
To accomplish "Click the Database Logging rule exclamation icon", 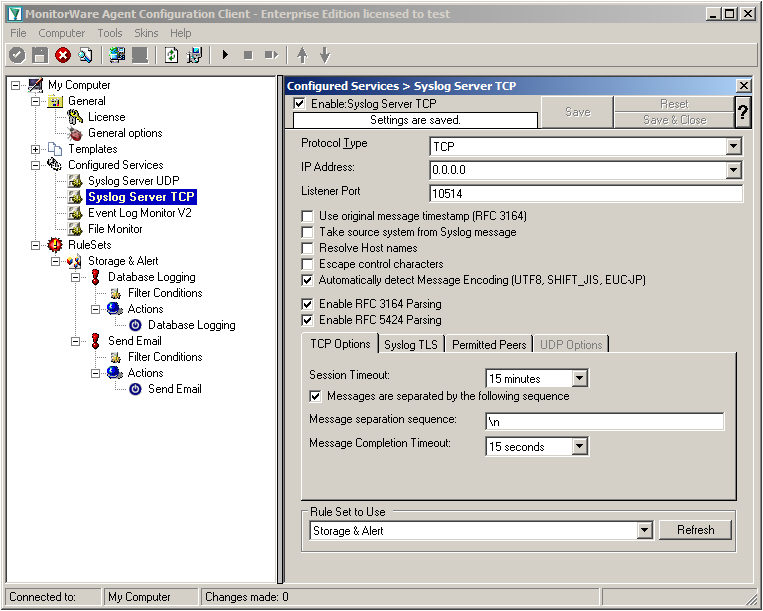I will pyautogui.click(x=95, y=277).
